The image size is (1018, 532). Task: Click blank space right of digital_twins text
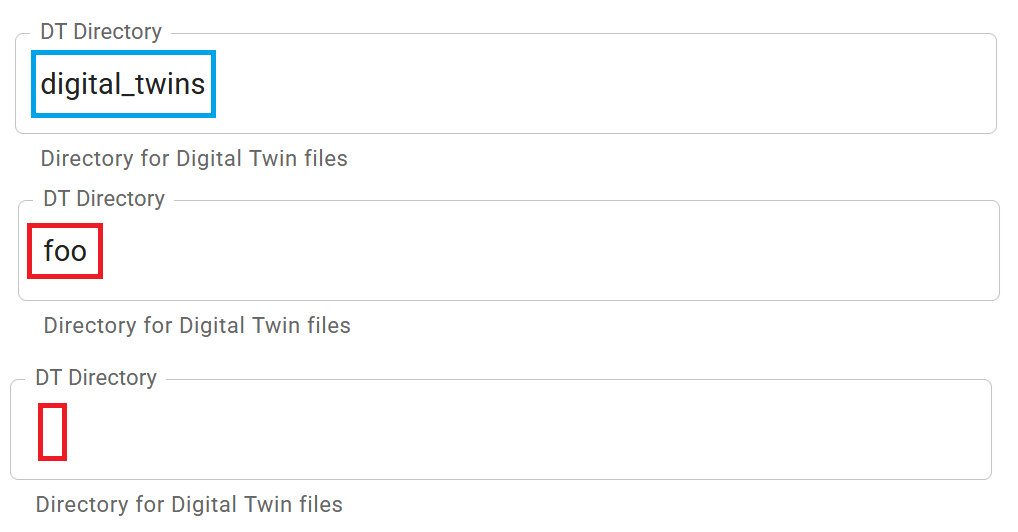point(600,84)
